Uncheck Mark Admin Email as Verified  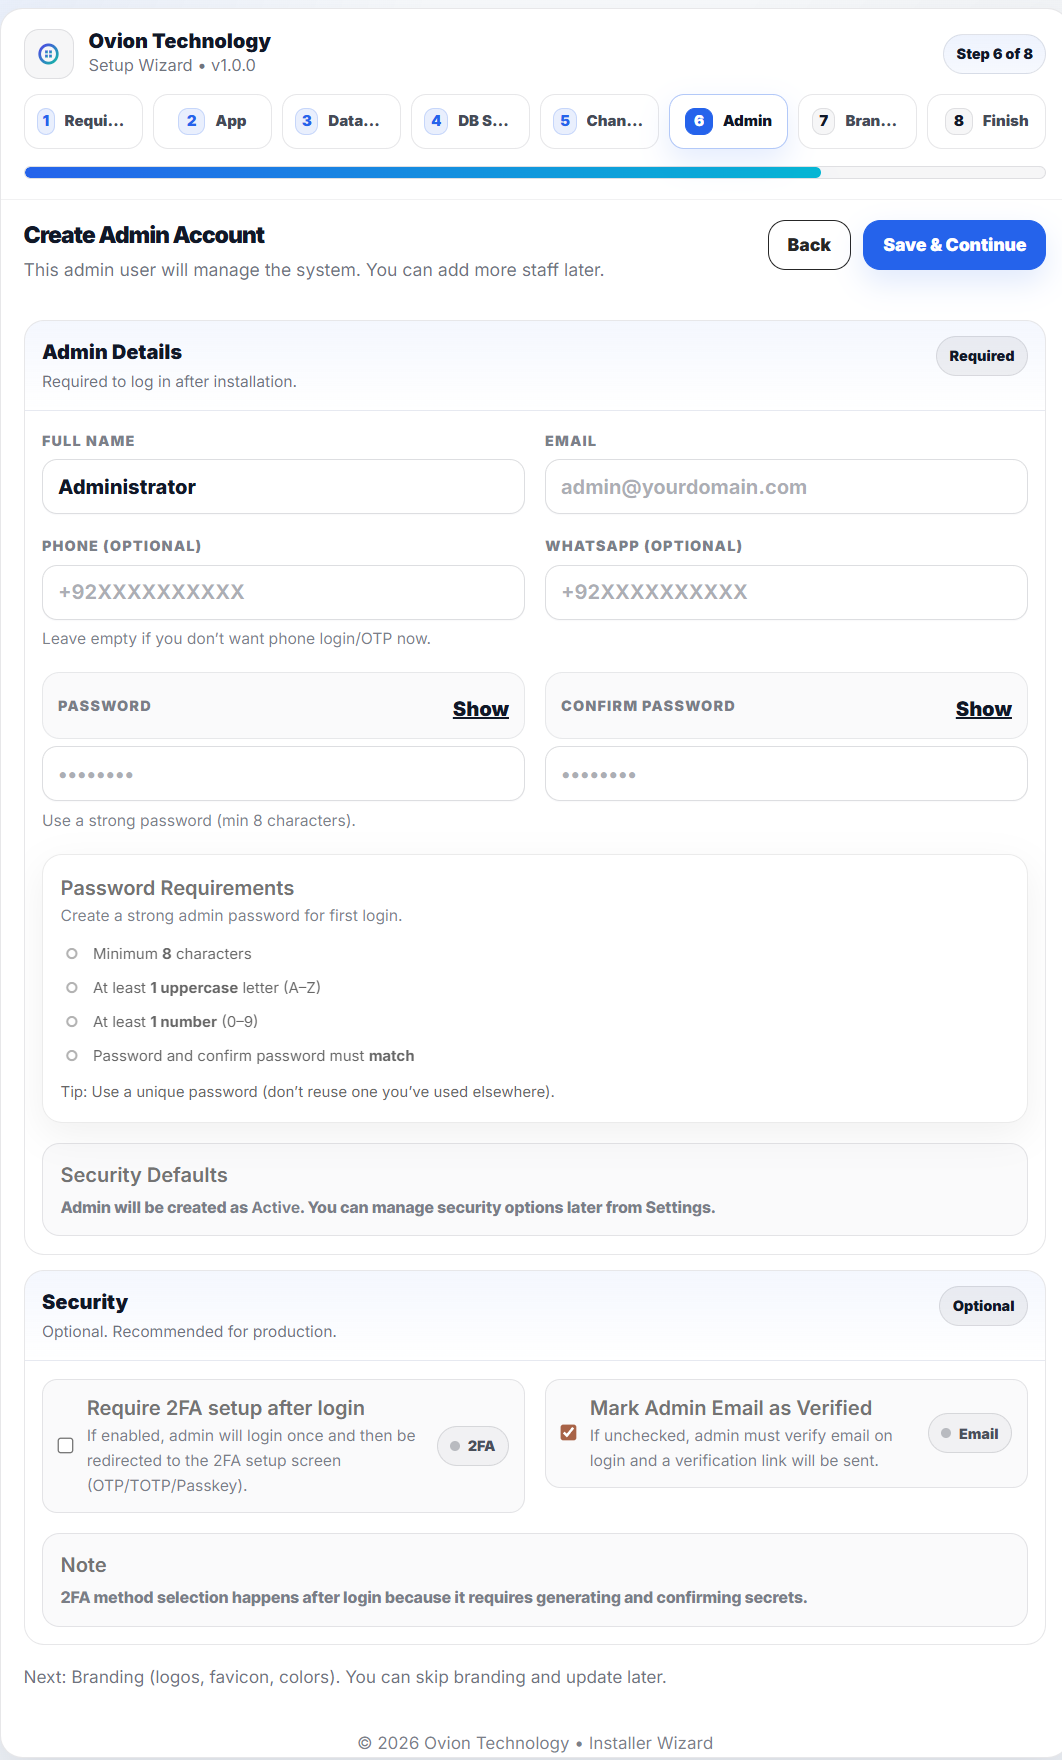pos(569,1432)
